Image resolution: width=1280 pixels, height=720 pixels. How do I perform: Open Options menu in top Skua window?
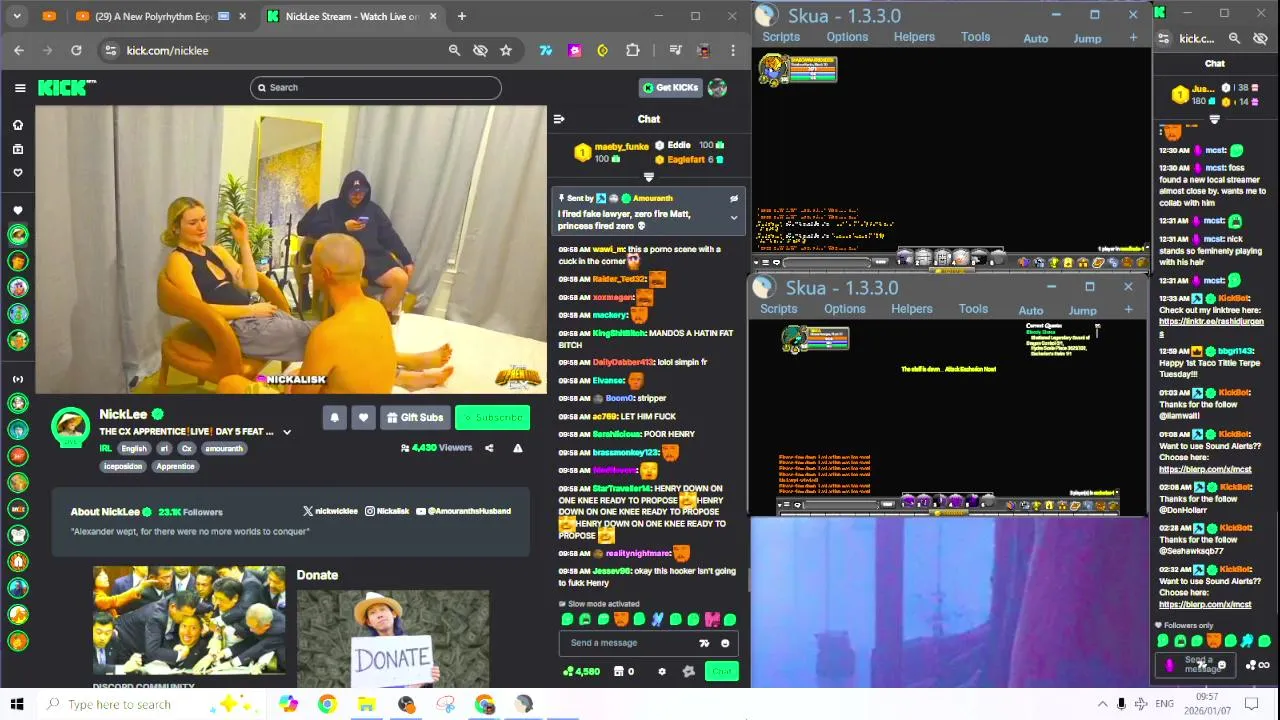[x=847, y=37]
